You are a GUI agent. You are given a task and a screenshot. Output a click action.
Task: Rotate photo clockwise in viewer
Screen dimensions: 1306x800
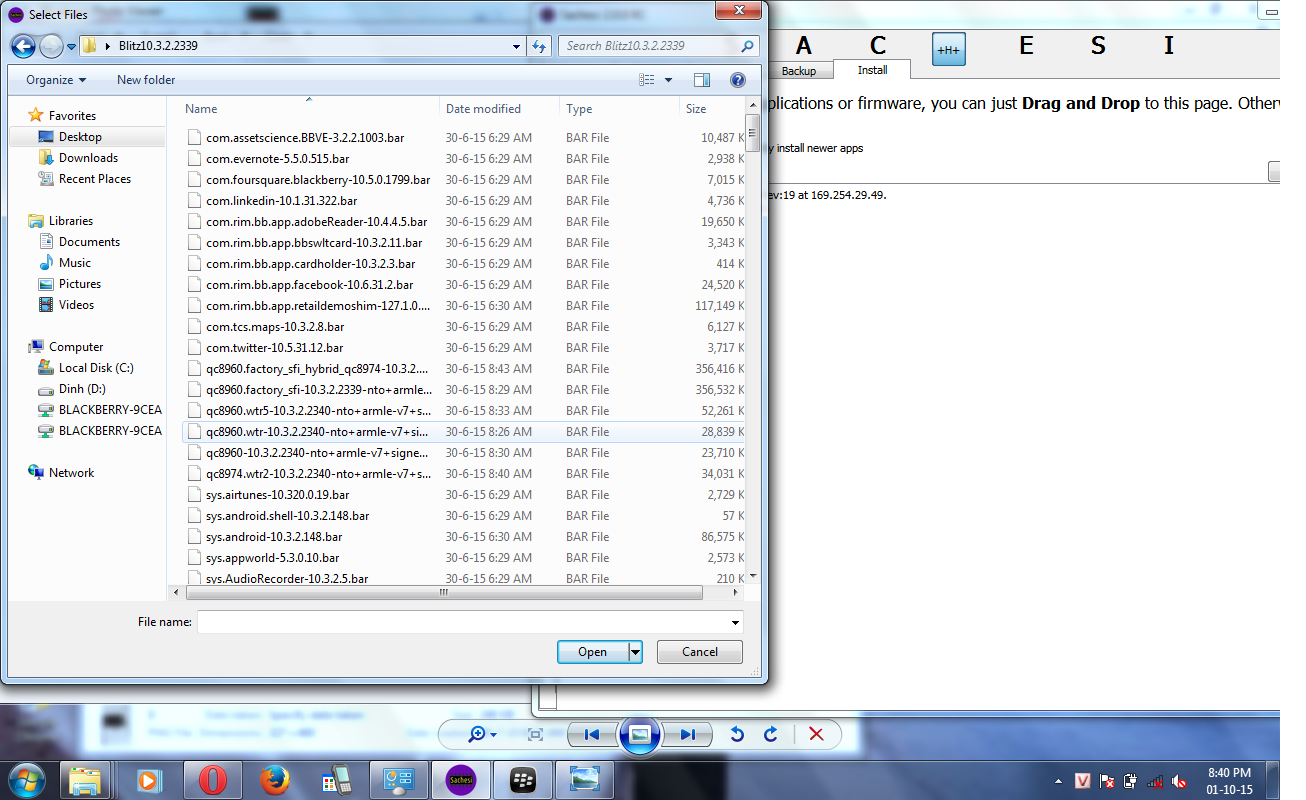[x=771, y=735]
